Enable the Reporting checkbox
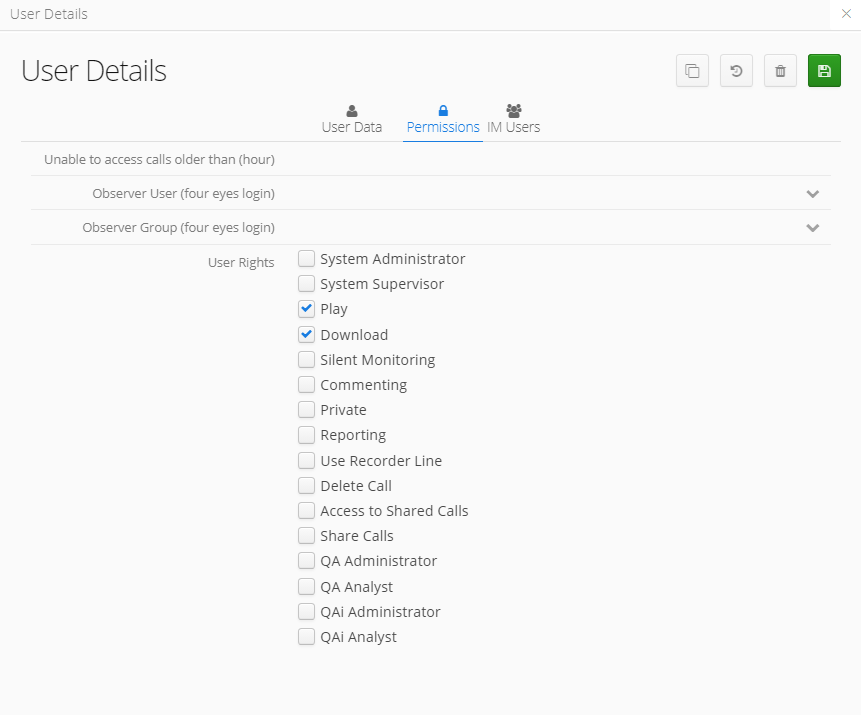The width and height of the screenshot is (861, 715). coord(306,435)
